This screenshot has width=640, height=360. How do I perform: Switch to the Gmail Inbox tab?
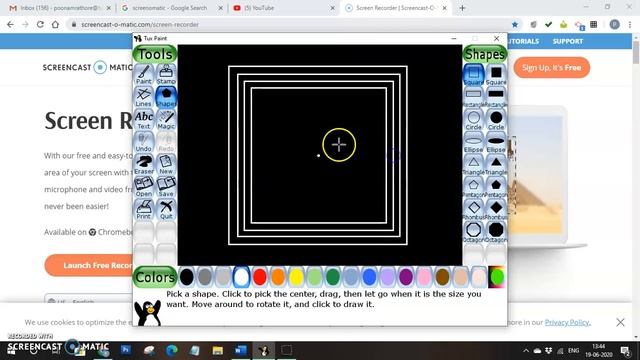click(x=60, y=8)
